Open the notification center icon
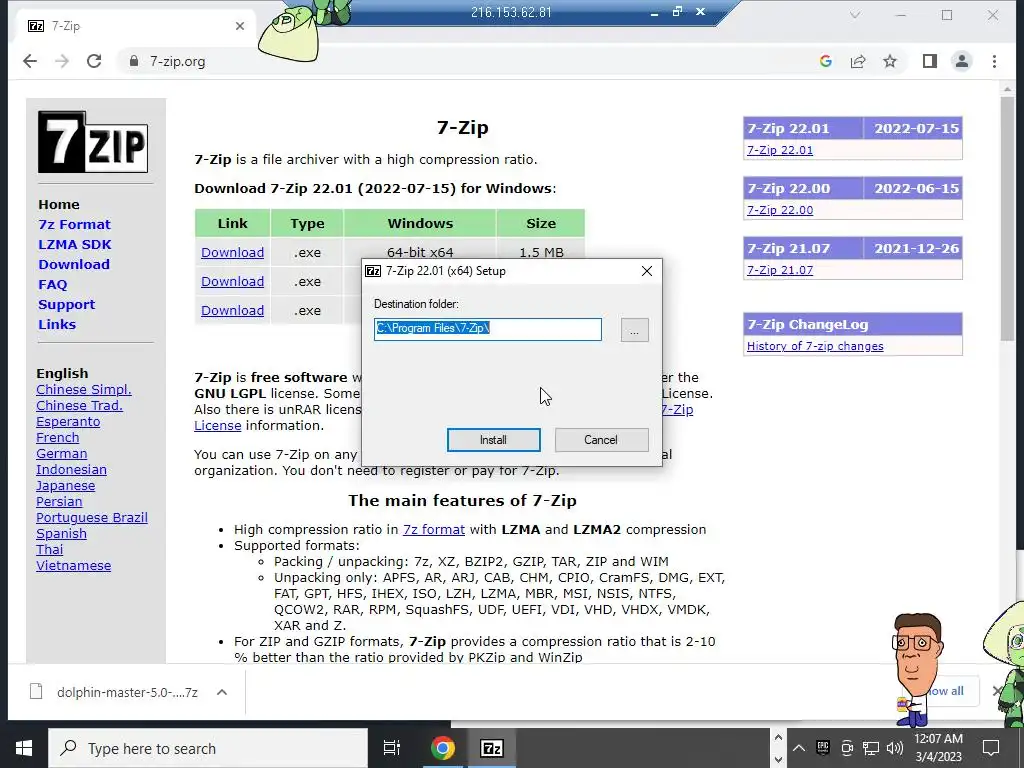Viewport: 1024px width, 768px height. [991, 748]
